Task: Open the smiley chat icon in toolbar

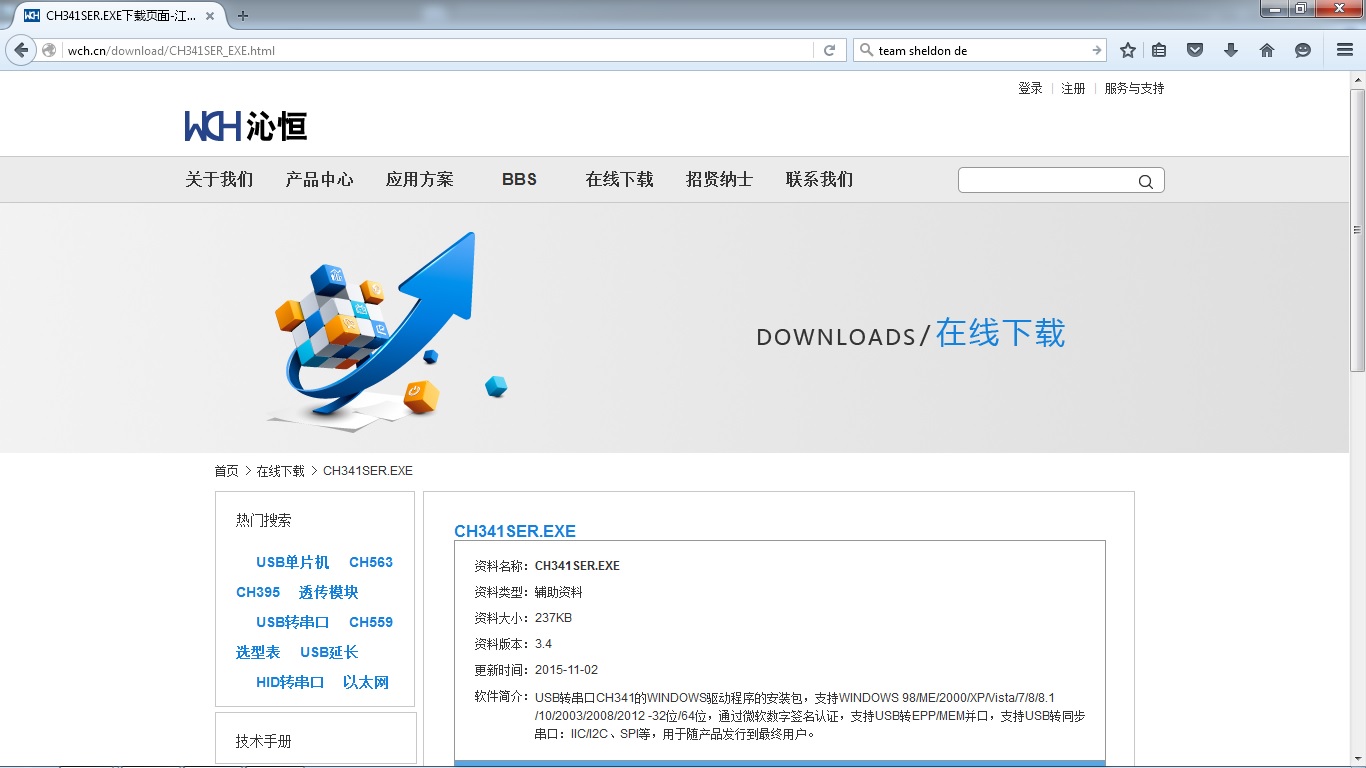Action: click(x=1303, y=50)
